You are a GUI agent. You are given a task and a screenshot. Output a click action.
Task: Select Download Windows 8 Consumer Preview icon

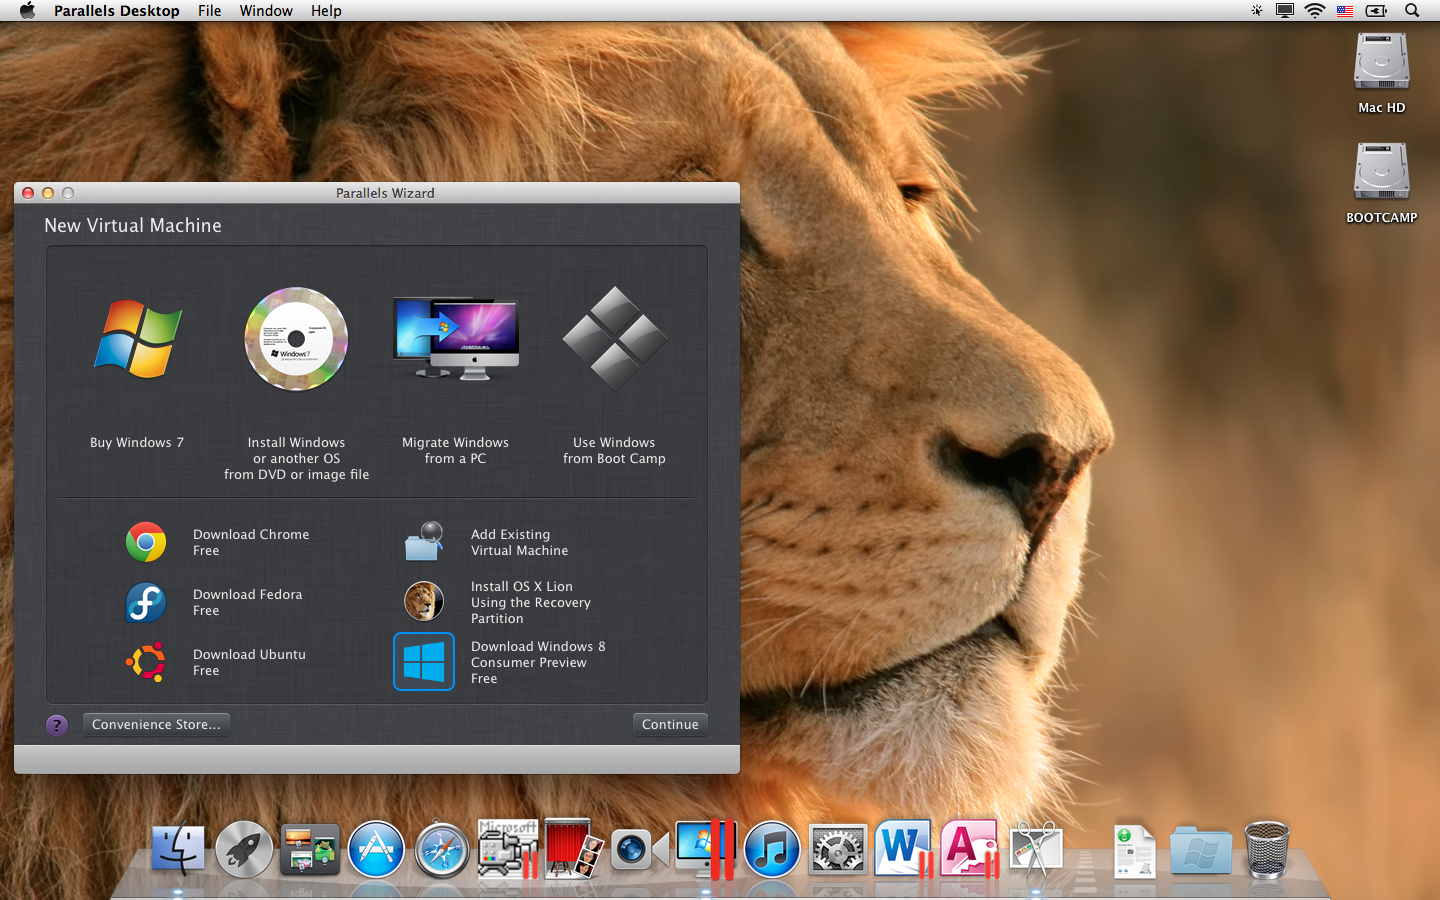(x=424, y=662)
